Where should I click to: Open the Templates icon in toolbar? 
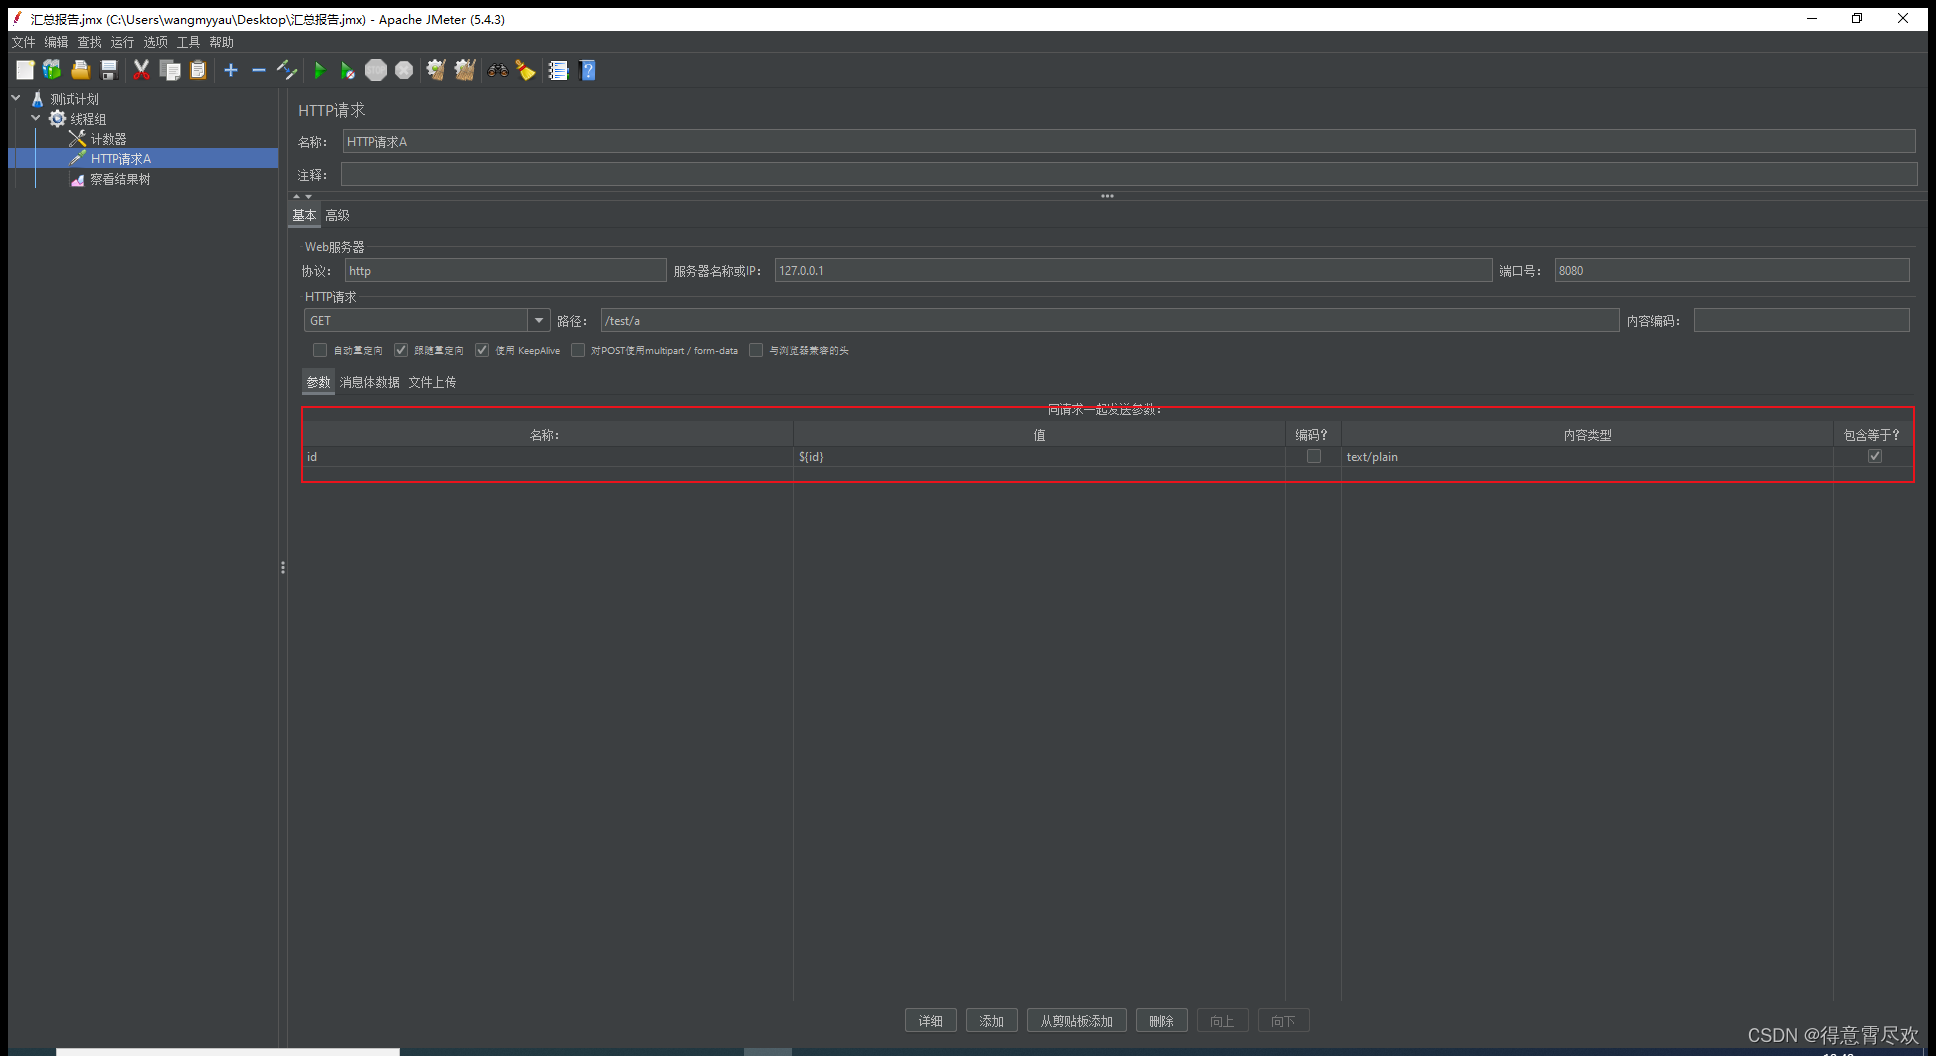52,70
